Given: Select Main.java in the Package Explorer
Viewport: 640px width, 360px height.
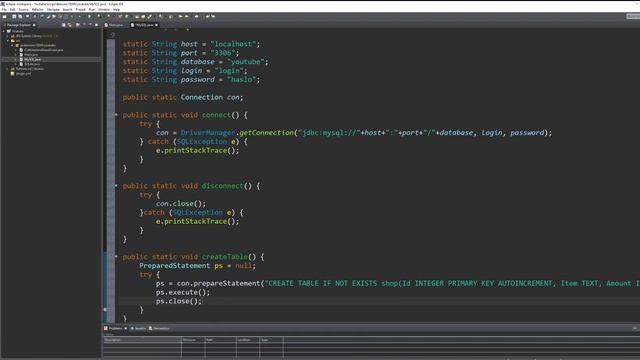Looking at the screenshot, I should pyautogui.click(x=31, y=55).
